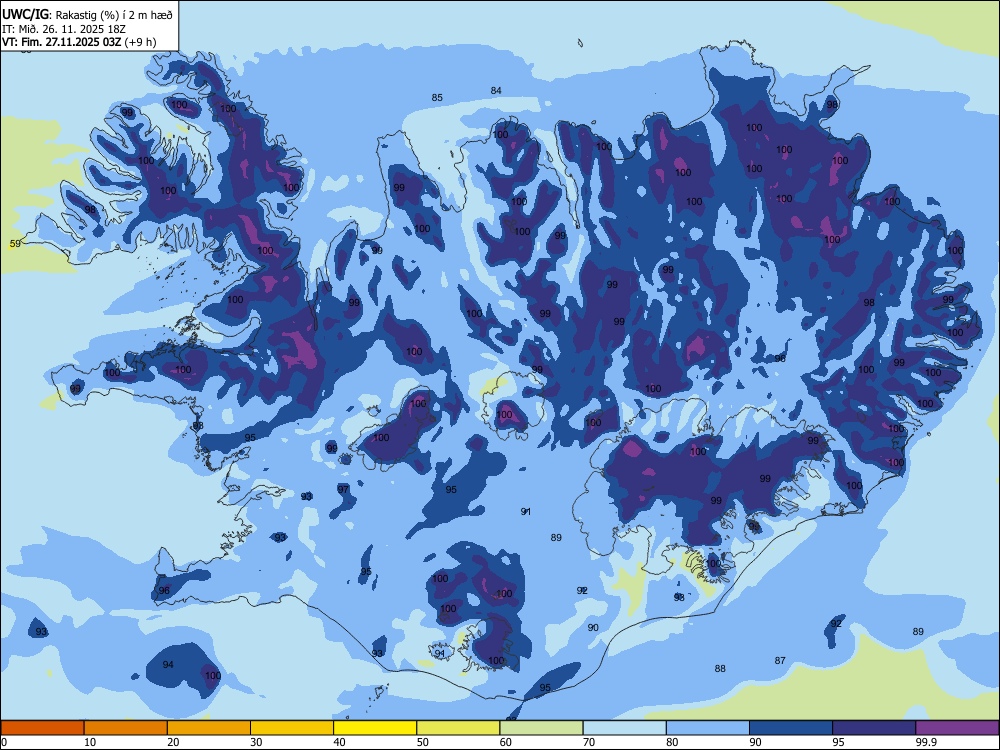Click the dark orange 0–10 legend swatch
This screenshot has width=1000, height=750.
pyautogui.click(x=42, y=728)
